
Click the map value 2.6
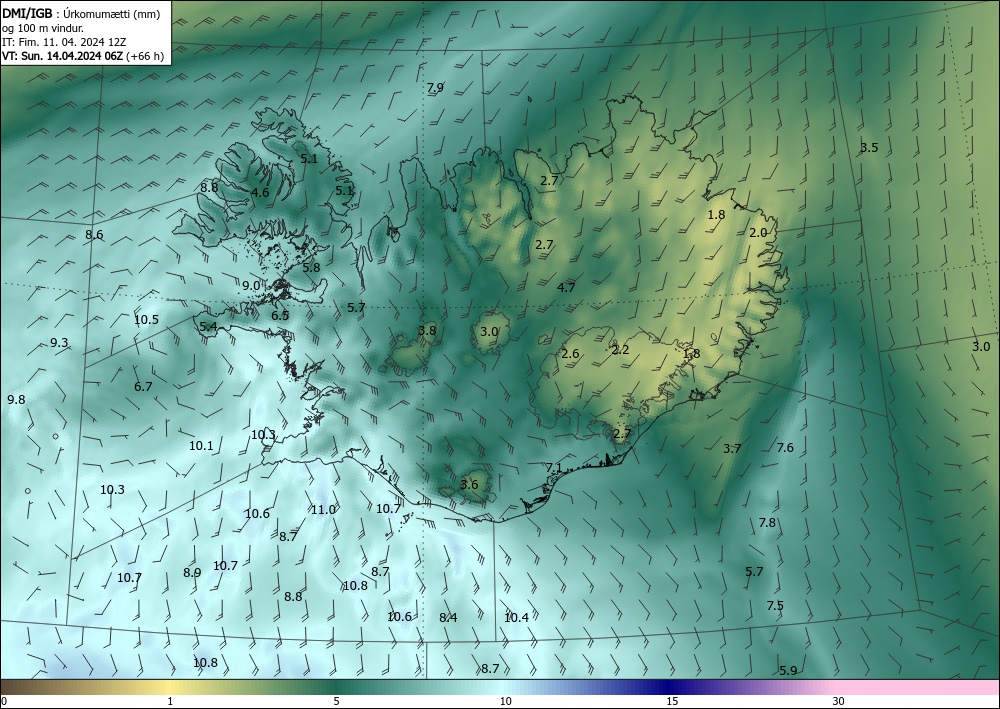tap(570, 354)
